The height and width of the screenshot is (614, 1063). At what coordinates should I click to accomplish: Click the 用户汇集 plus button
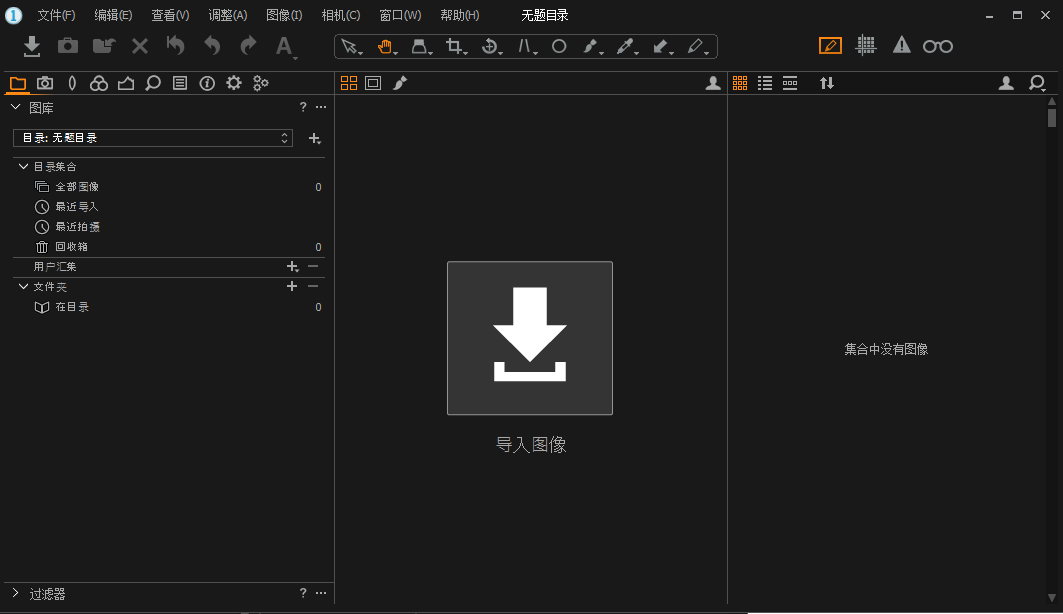(292, 266)
